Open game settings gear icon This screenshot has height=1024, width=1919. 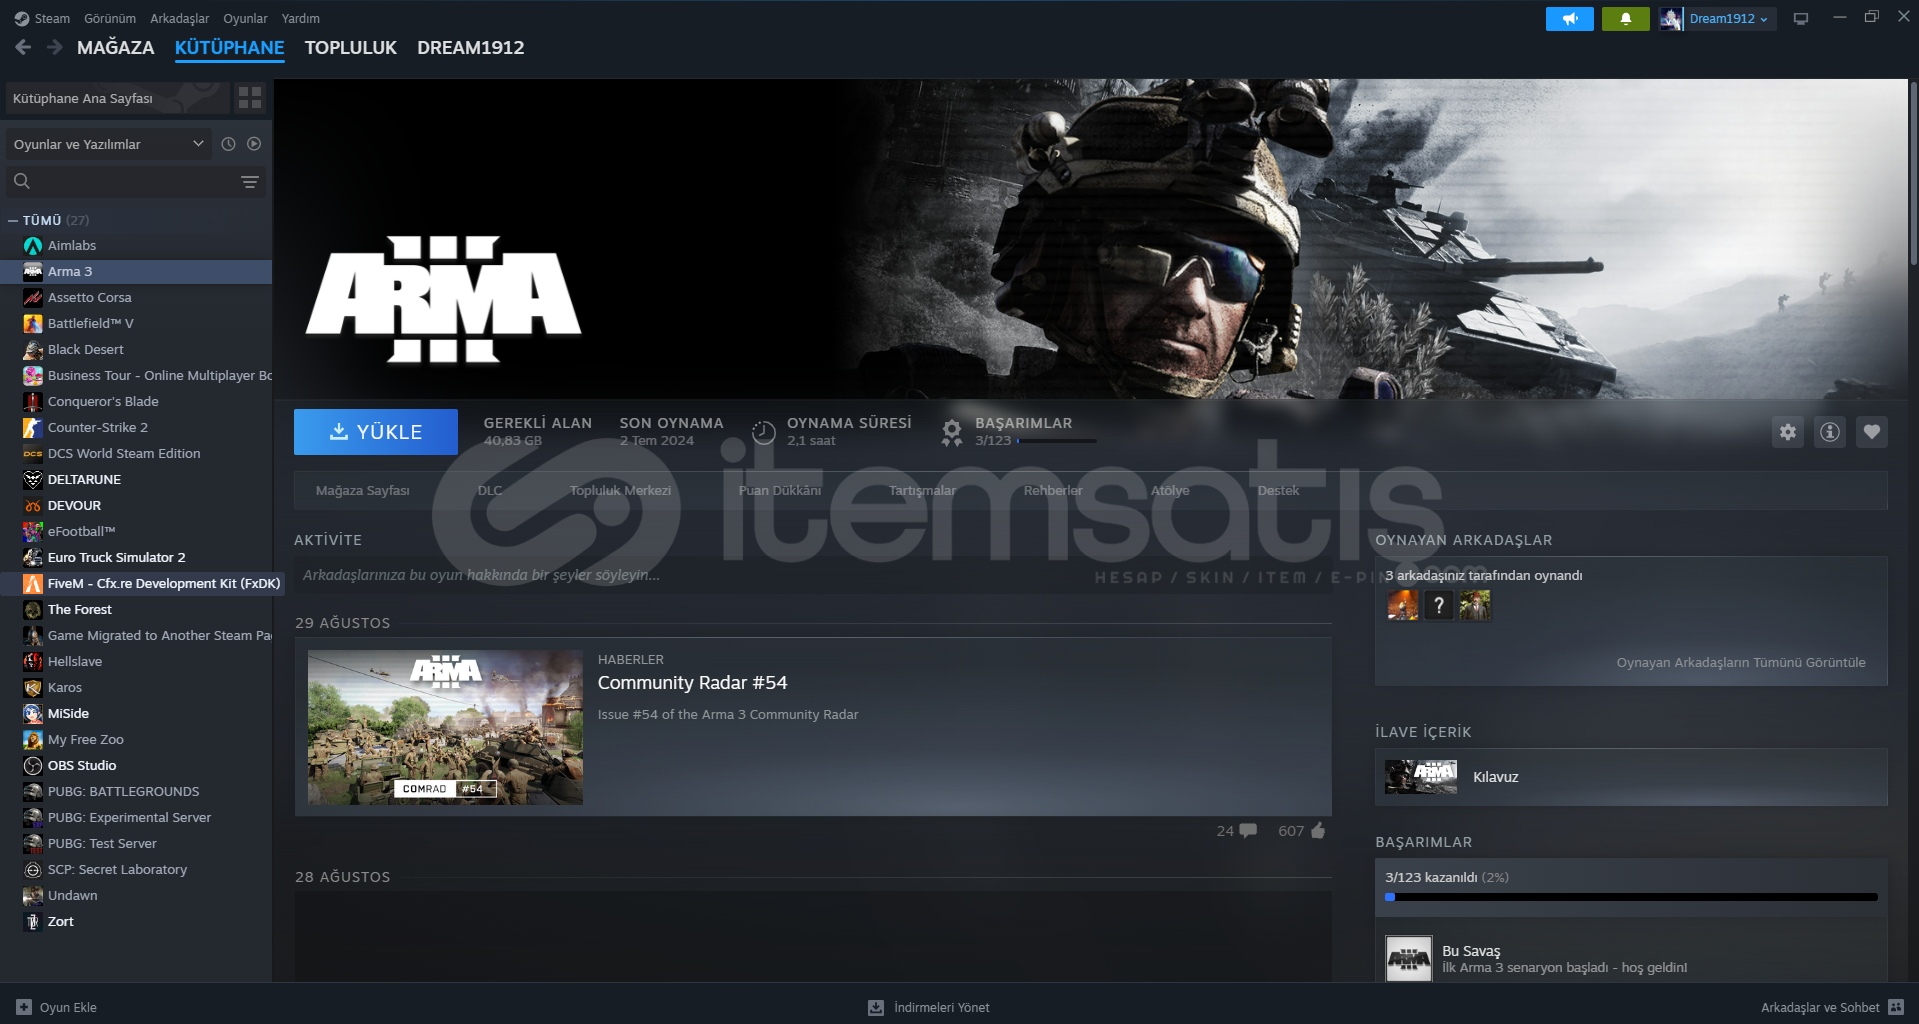pyautogui.click(x=1788, y=432)
